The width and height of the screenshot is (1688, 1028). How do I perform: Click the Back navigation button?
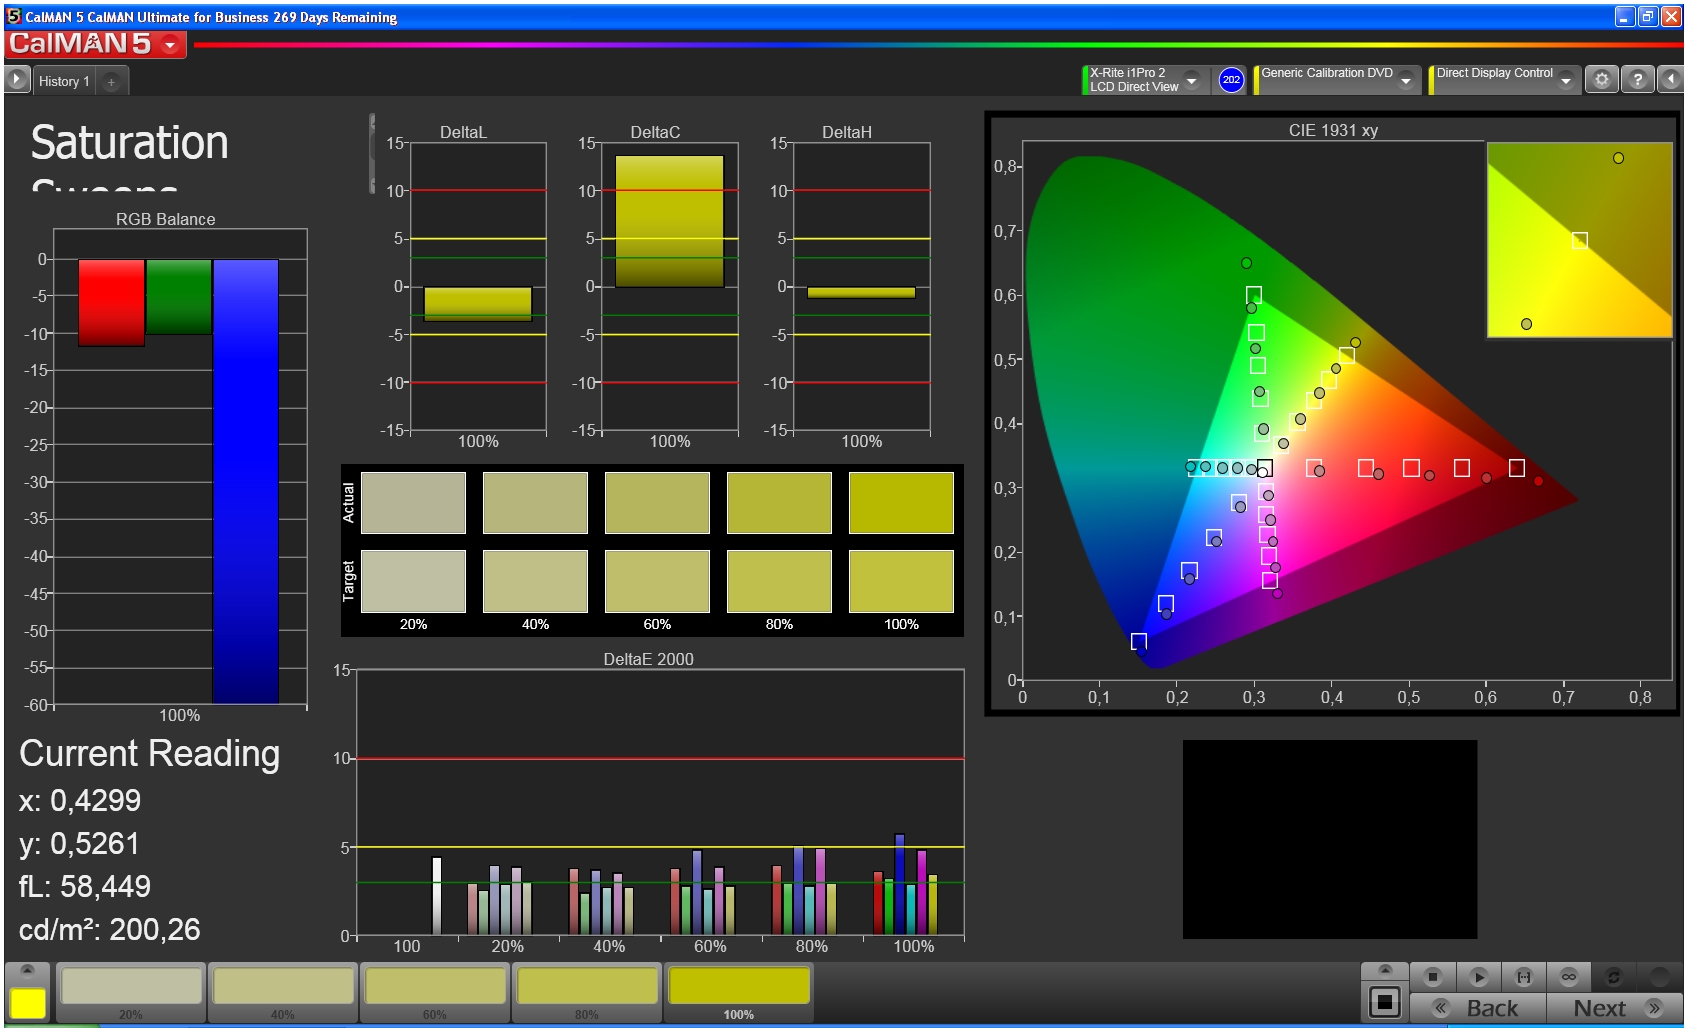click(x=1478, y=1008)
